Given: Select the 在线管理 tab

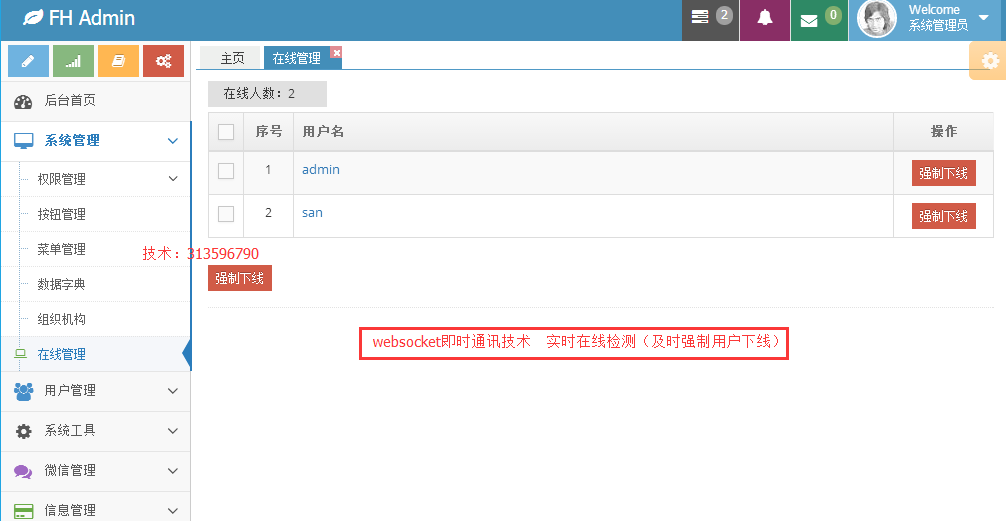Looking at the screenshot, I should [296, 58].
